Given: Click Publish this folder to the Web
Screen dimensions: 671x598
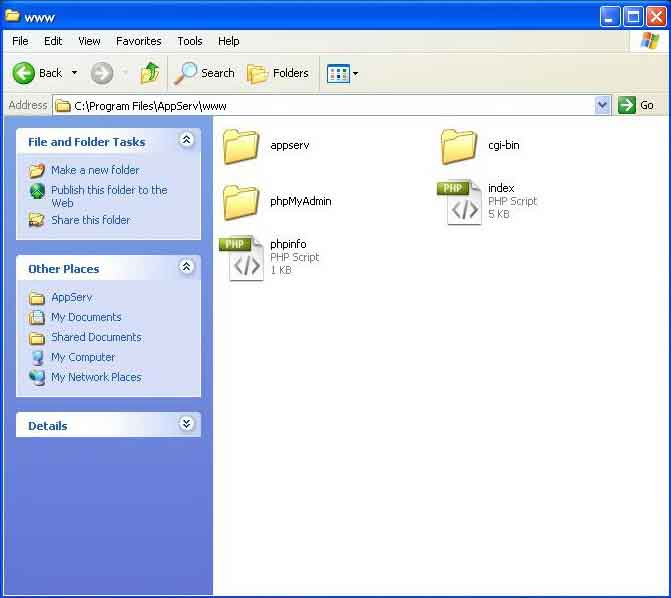Looking at the screenshot, I should (x=109, y=196).
